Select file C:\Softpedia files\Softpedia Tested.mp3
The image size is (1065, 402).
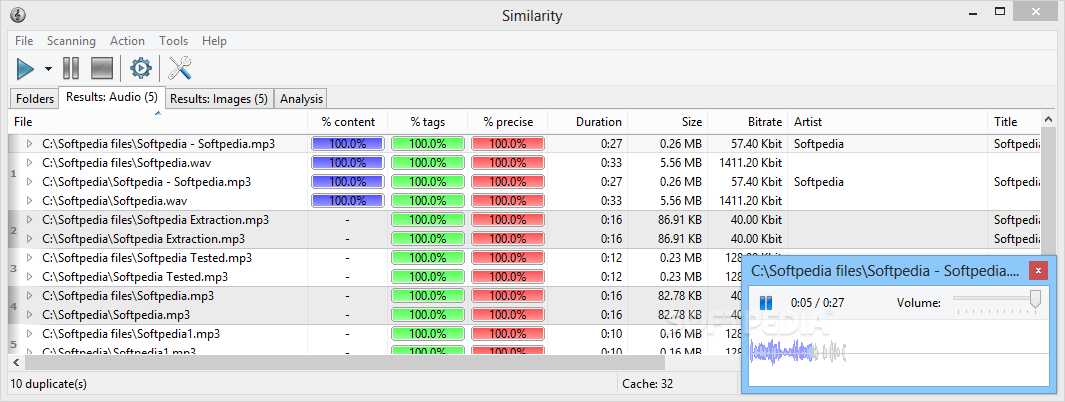(x=147, y=258)
